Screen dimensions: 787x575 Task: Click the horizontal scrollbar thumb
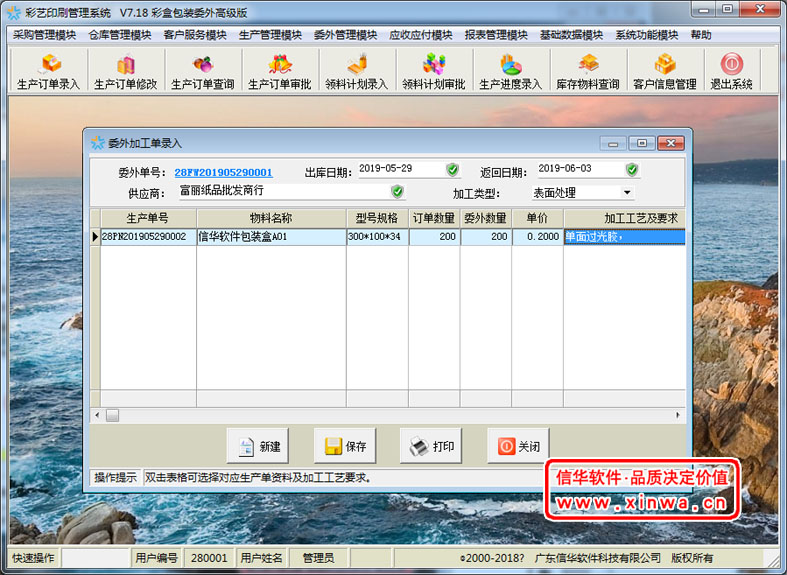[x=112, y=415]
